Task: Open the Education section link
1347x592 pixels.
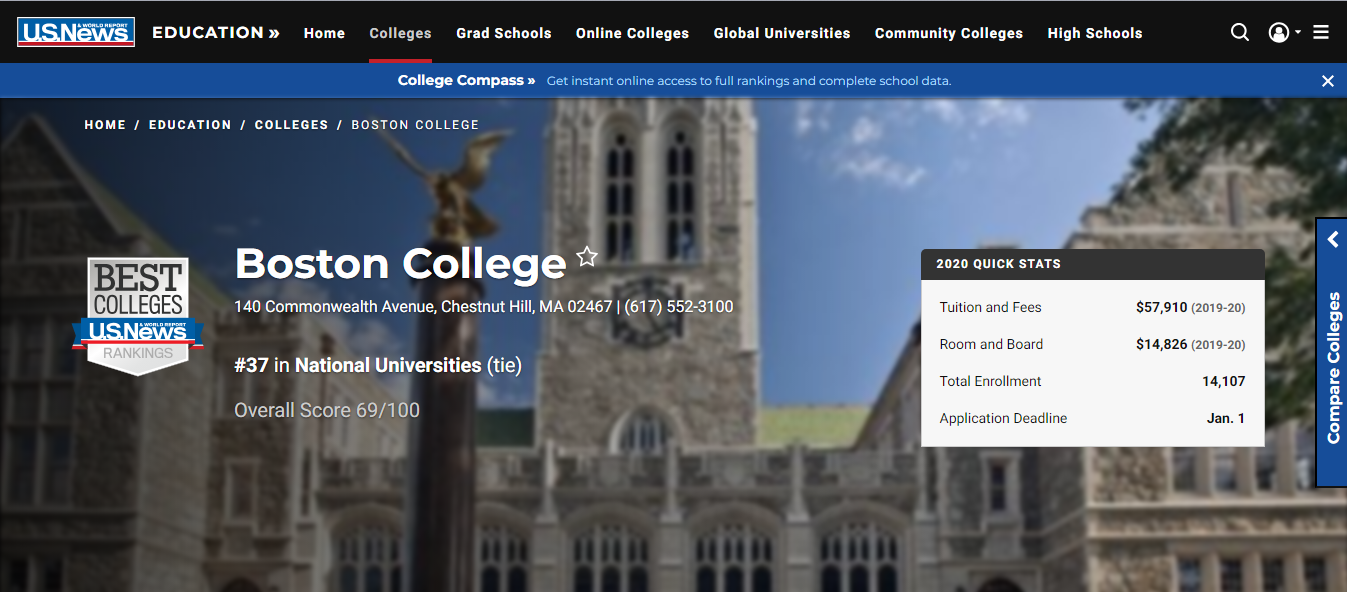Action: click(x=215, y=32)
